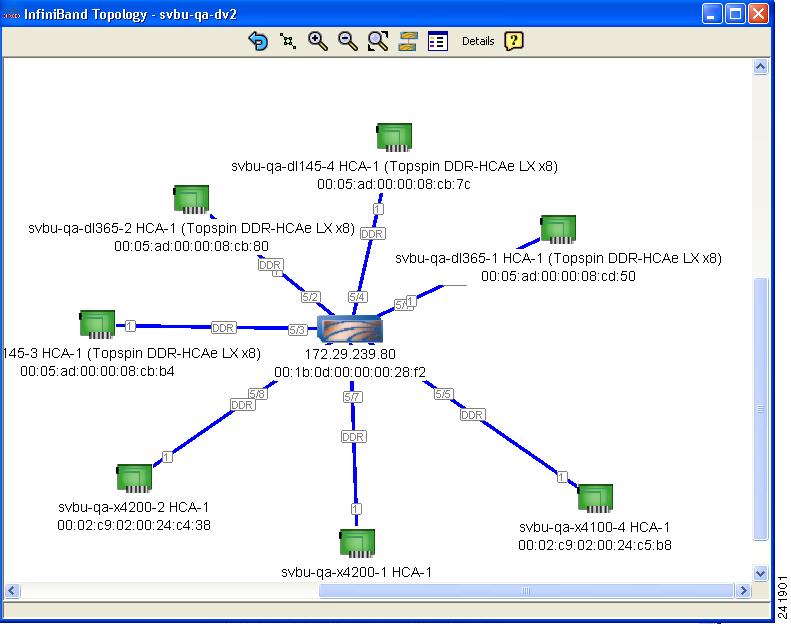This screenshot has height=624, width=791.
Task: Click port 1 label near dl145-4 node
Action: pyautogui.click(x=378, y=208)
